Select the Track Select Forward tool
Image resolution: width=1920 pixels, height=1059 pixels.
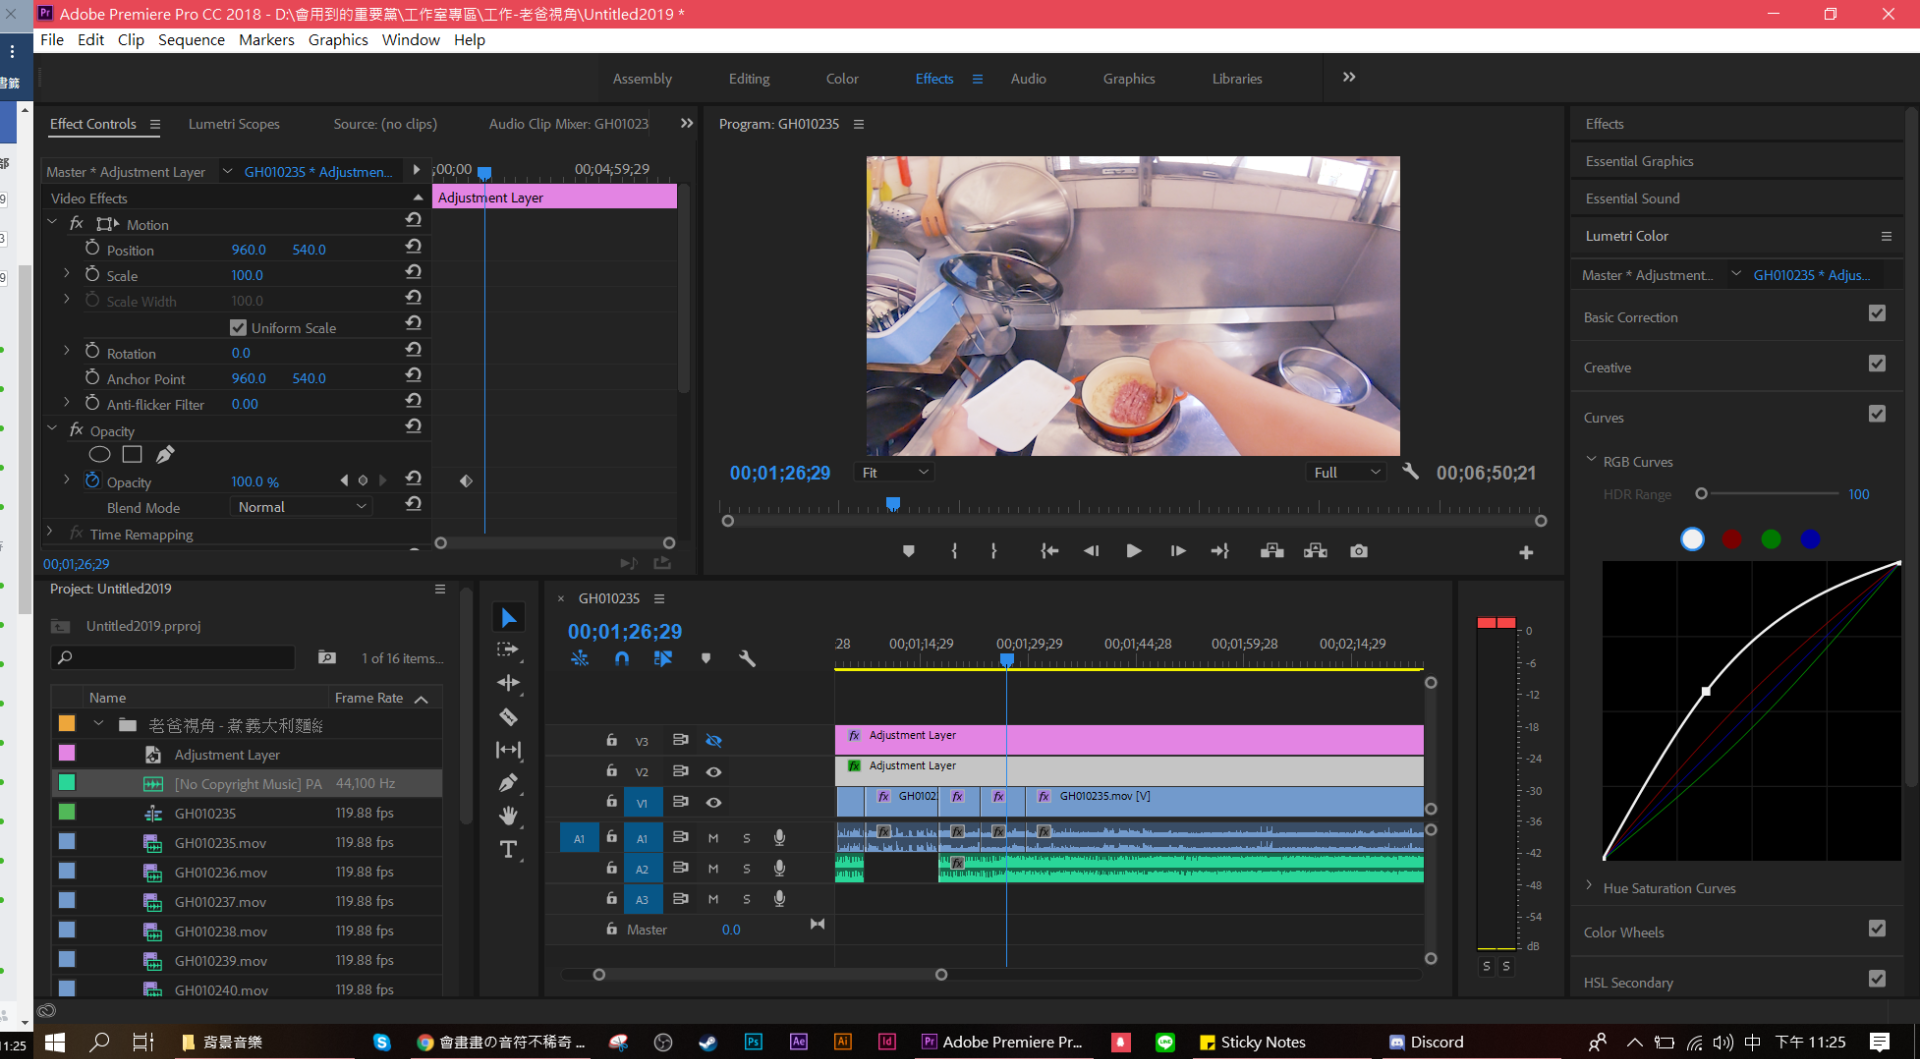tap(508, 650)
